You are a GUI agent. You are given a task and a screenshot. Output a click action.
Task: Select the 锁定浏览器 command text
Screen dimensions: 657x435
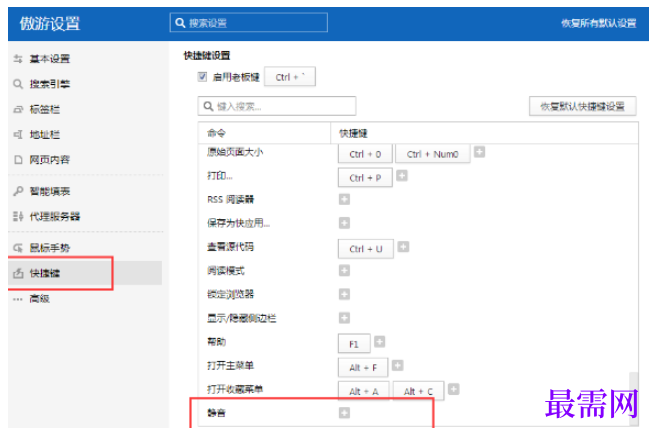tap(230, 294)
